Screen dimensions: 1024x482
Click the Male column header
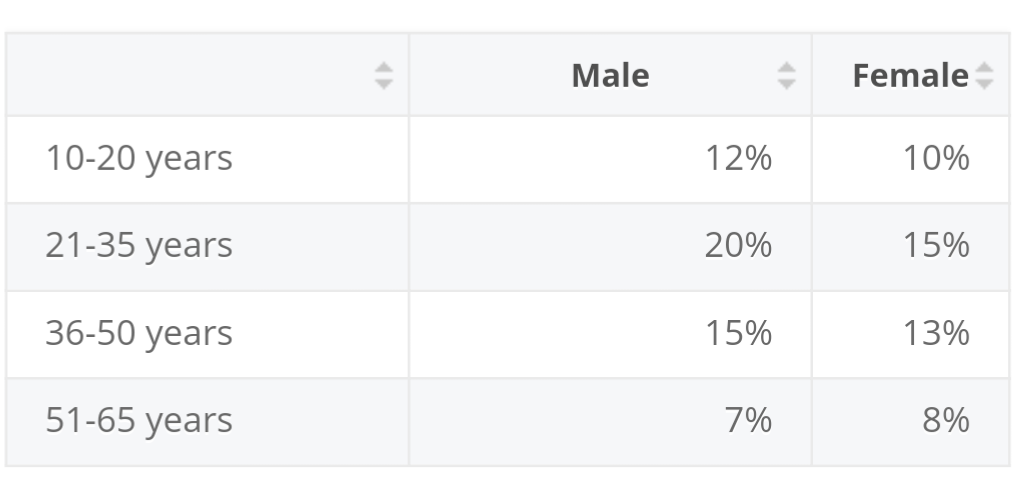611,75
